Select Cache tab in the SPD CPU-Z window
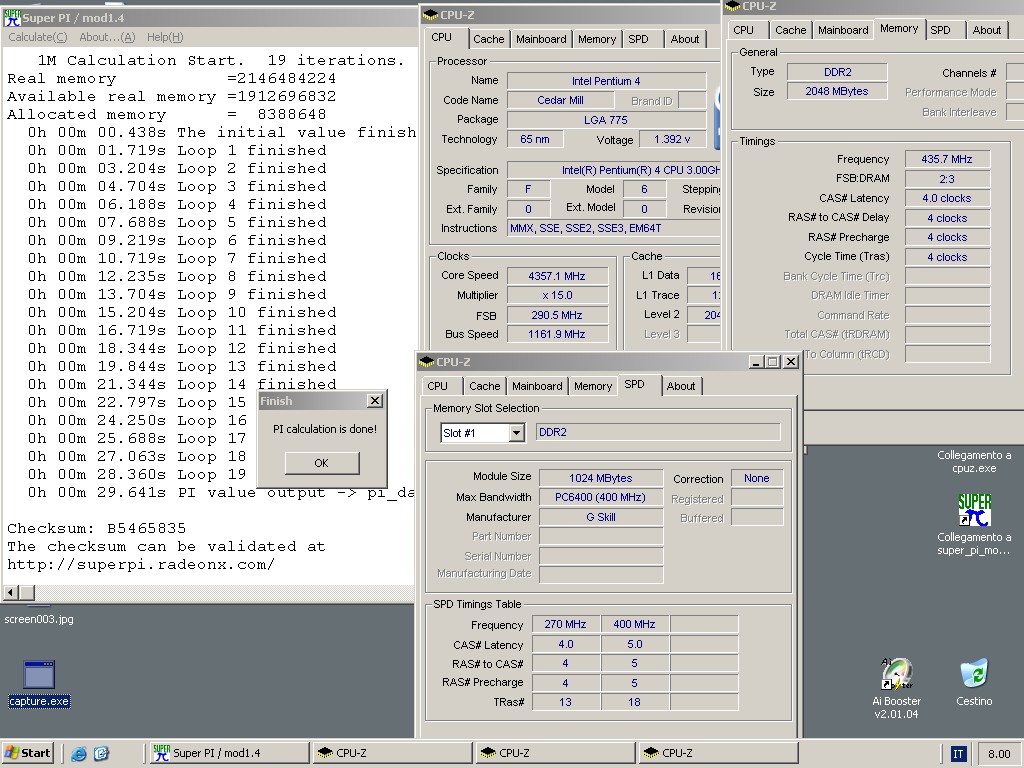This screenshot has height=768, width=1024. 485,386
